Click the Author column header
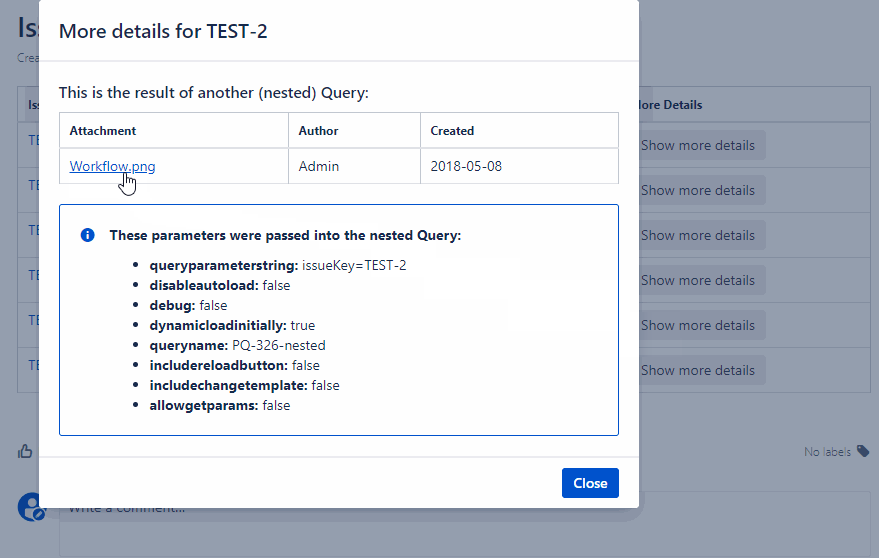The width and height of the screenshot is (879, 558). [x=319, y=131]
